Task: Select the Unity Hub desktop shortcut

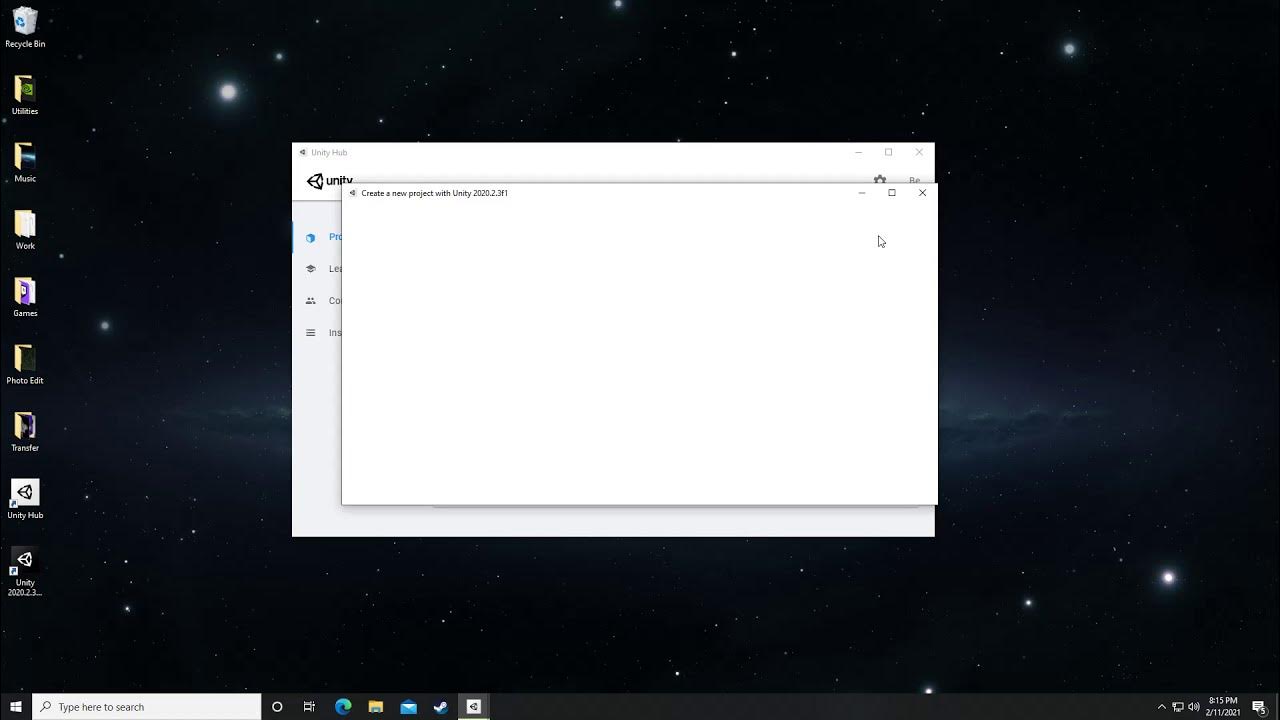Action: (25, 499)
